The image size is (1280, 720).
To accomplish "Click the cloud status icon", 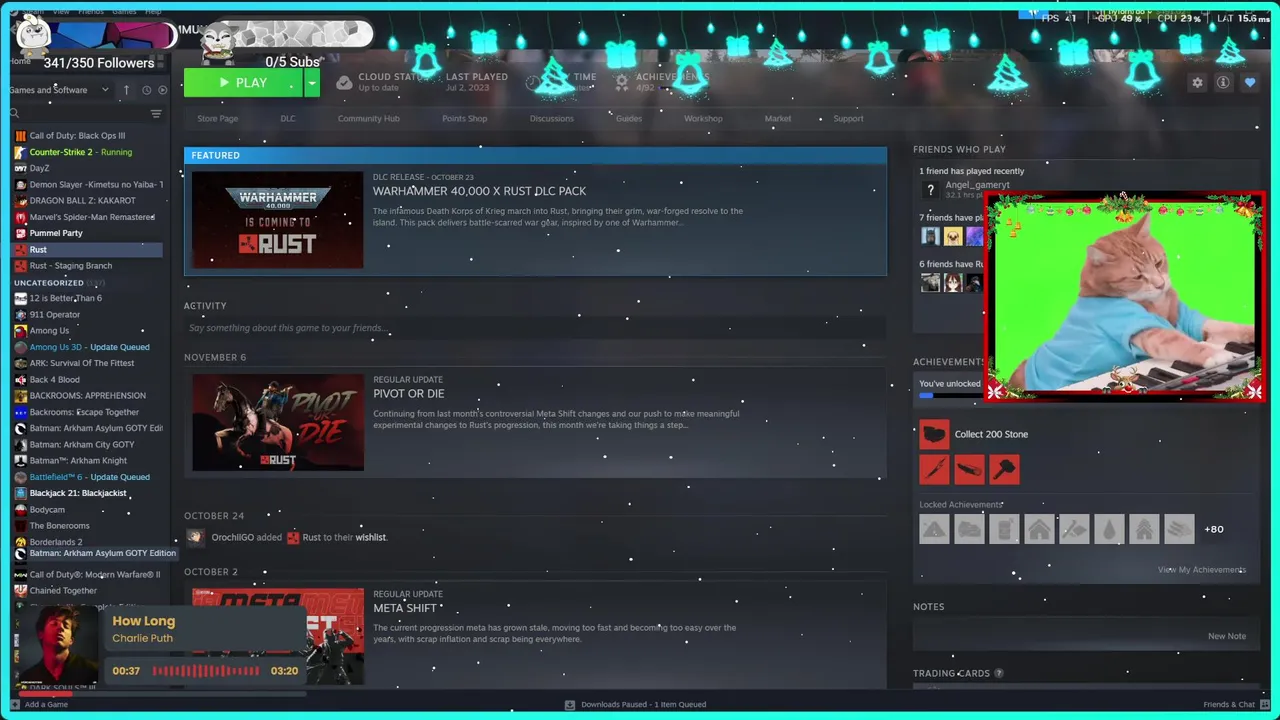I will (344, 83).
